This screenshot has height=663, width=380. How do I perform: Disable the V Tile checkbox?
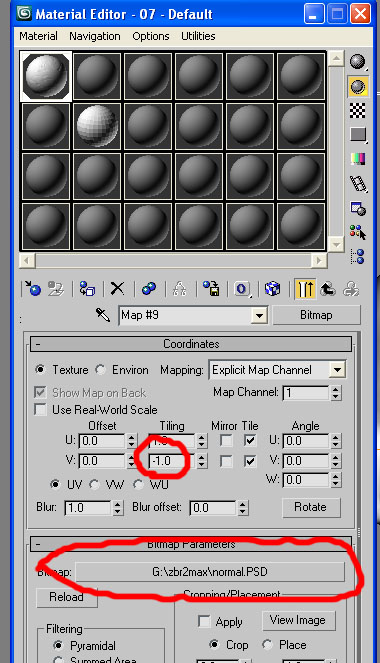250,460
